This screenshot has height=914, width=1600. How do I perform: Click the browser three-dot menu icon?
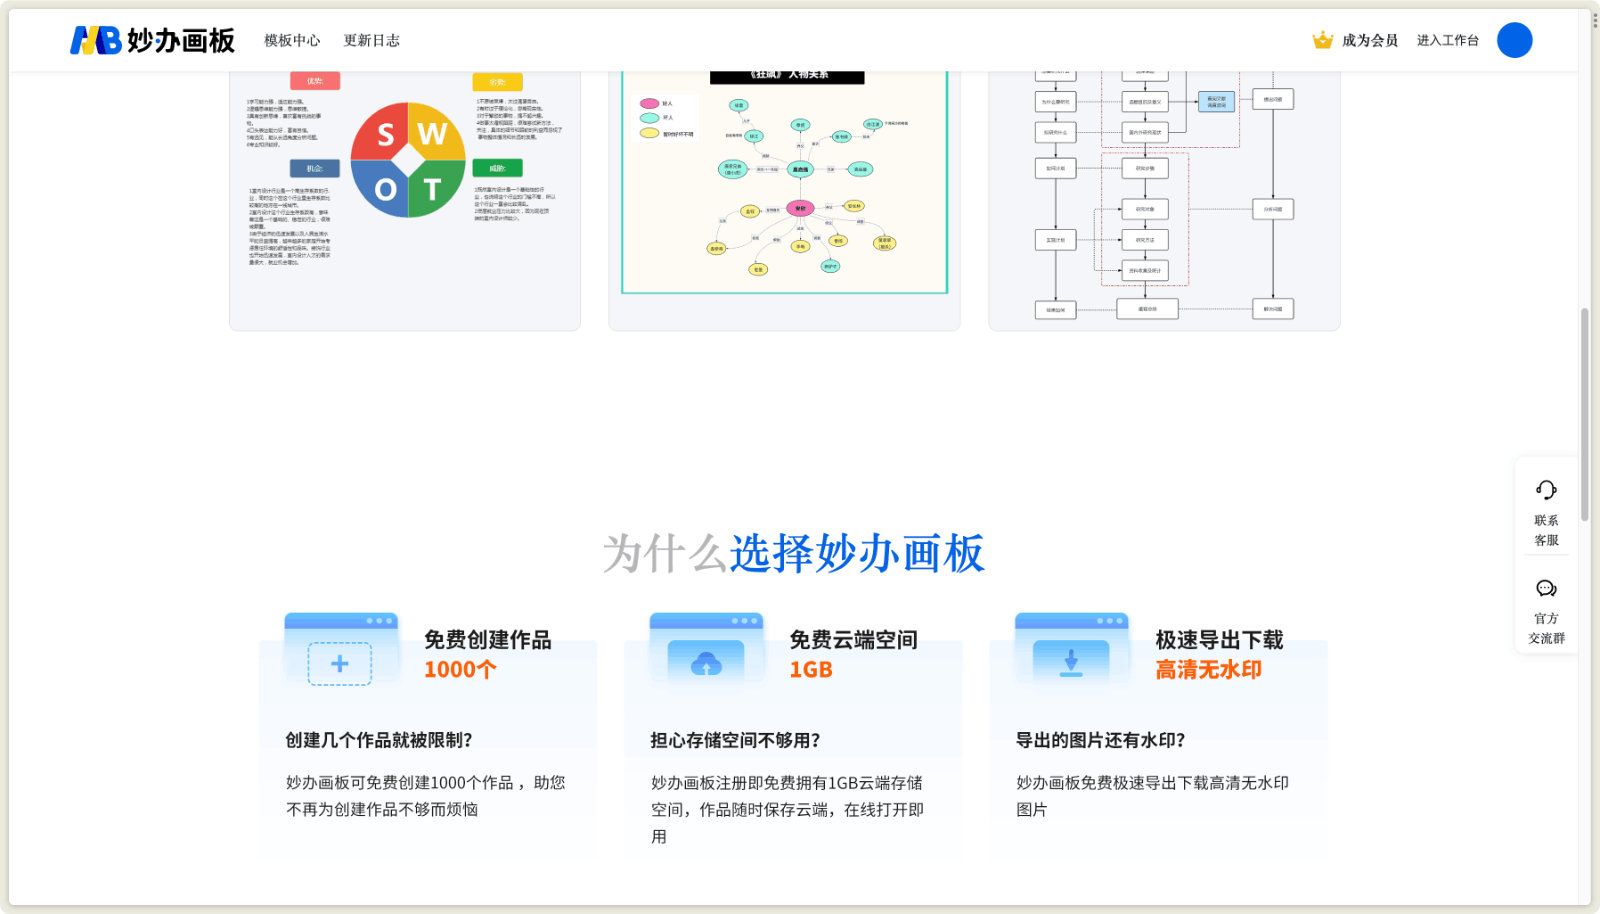[1595, 20]
